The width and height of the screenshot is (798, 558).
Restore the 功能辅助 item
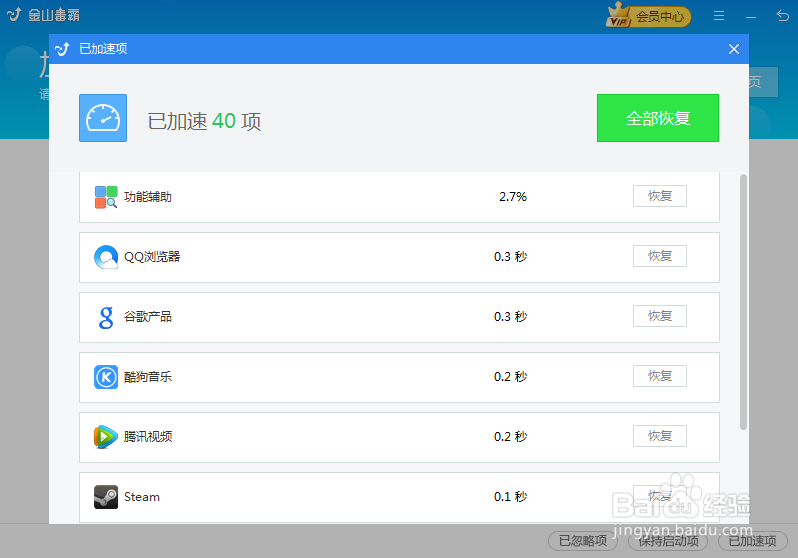[x=660, y=196]
